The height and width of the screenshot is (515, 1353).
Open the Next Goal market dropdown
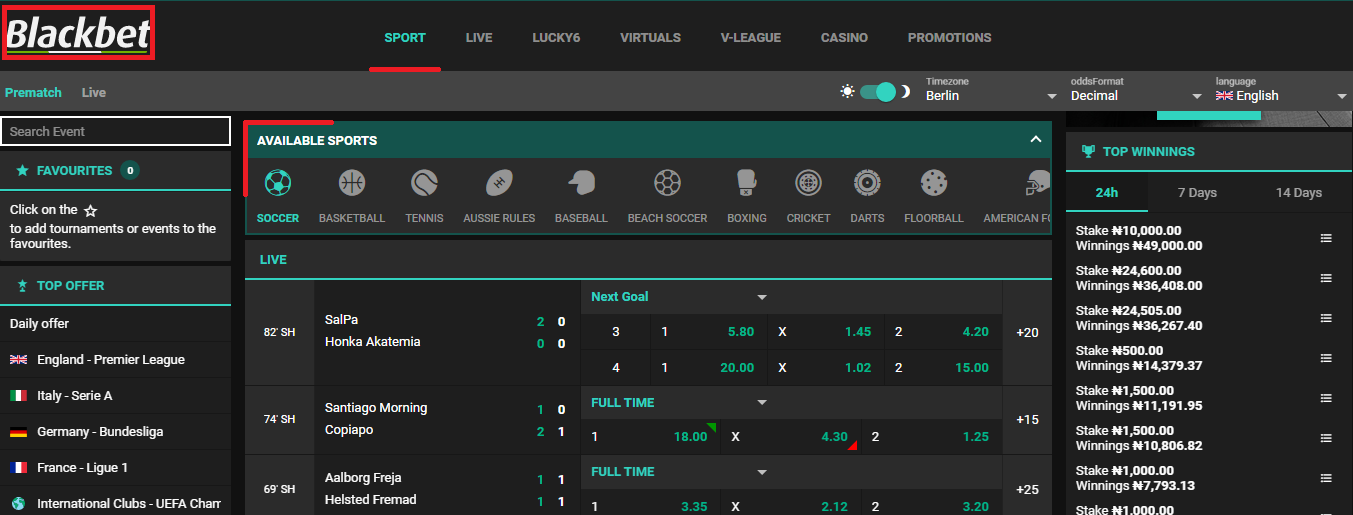point(680,297)
